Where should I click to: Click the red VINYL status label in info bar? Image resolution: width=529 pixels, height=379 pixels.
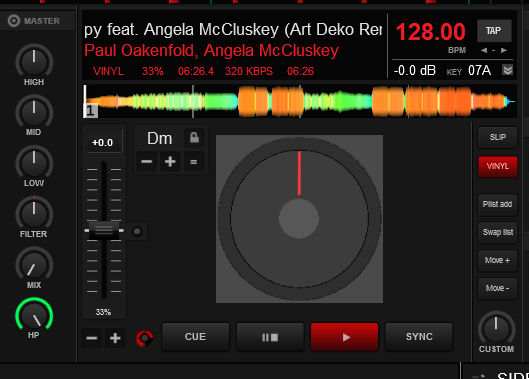pos(108,71)
